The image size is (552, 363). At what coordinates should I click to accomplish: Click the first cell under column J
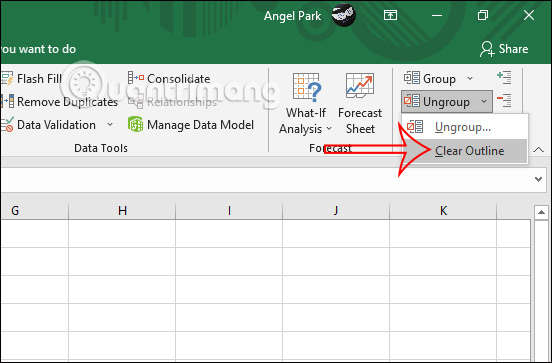pos(336,233)
